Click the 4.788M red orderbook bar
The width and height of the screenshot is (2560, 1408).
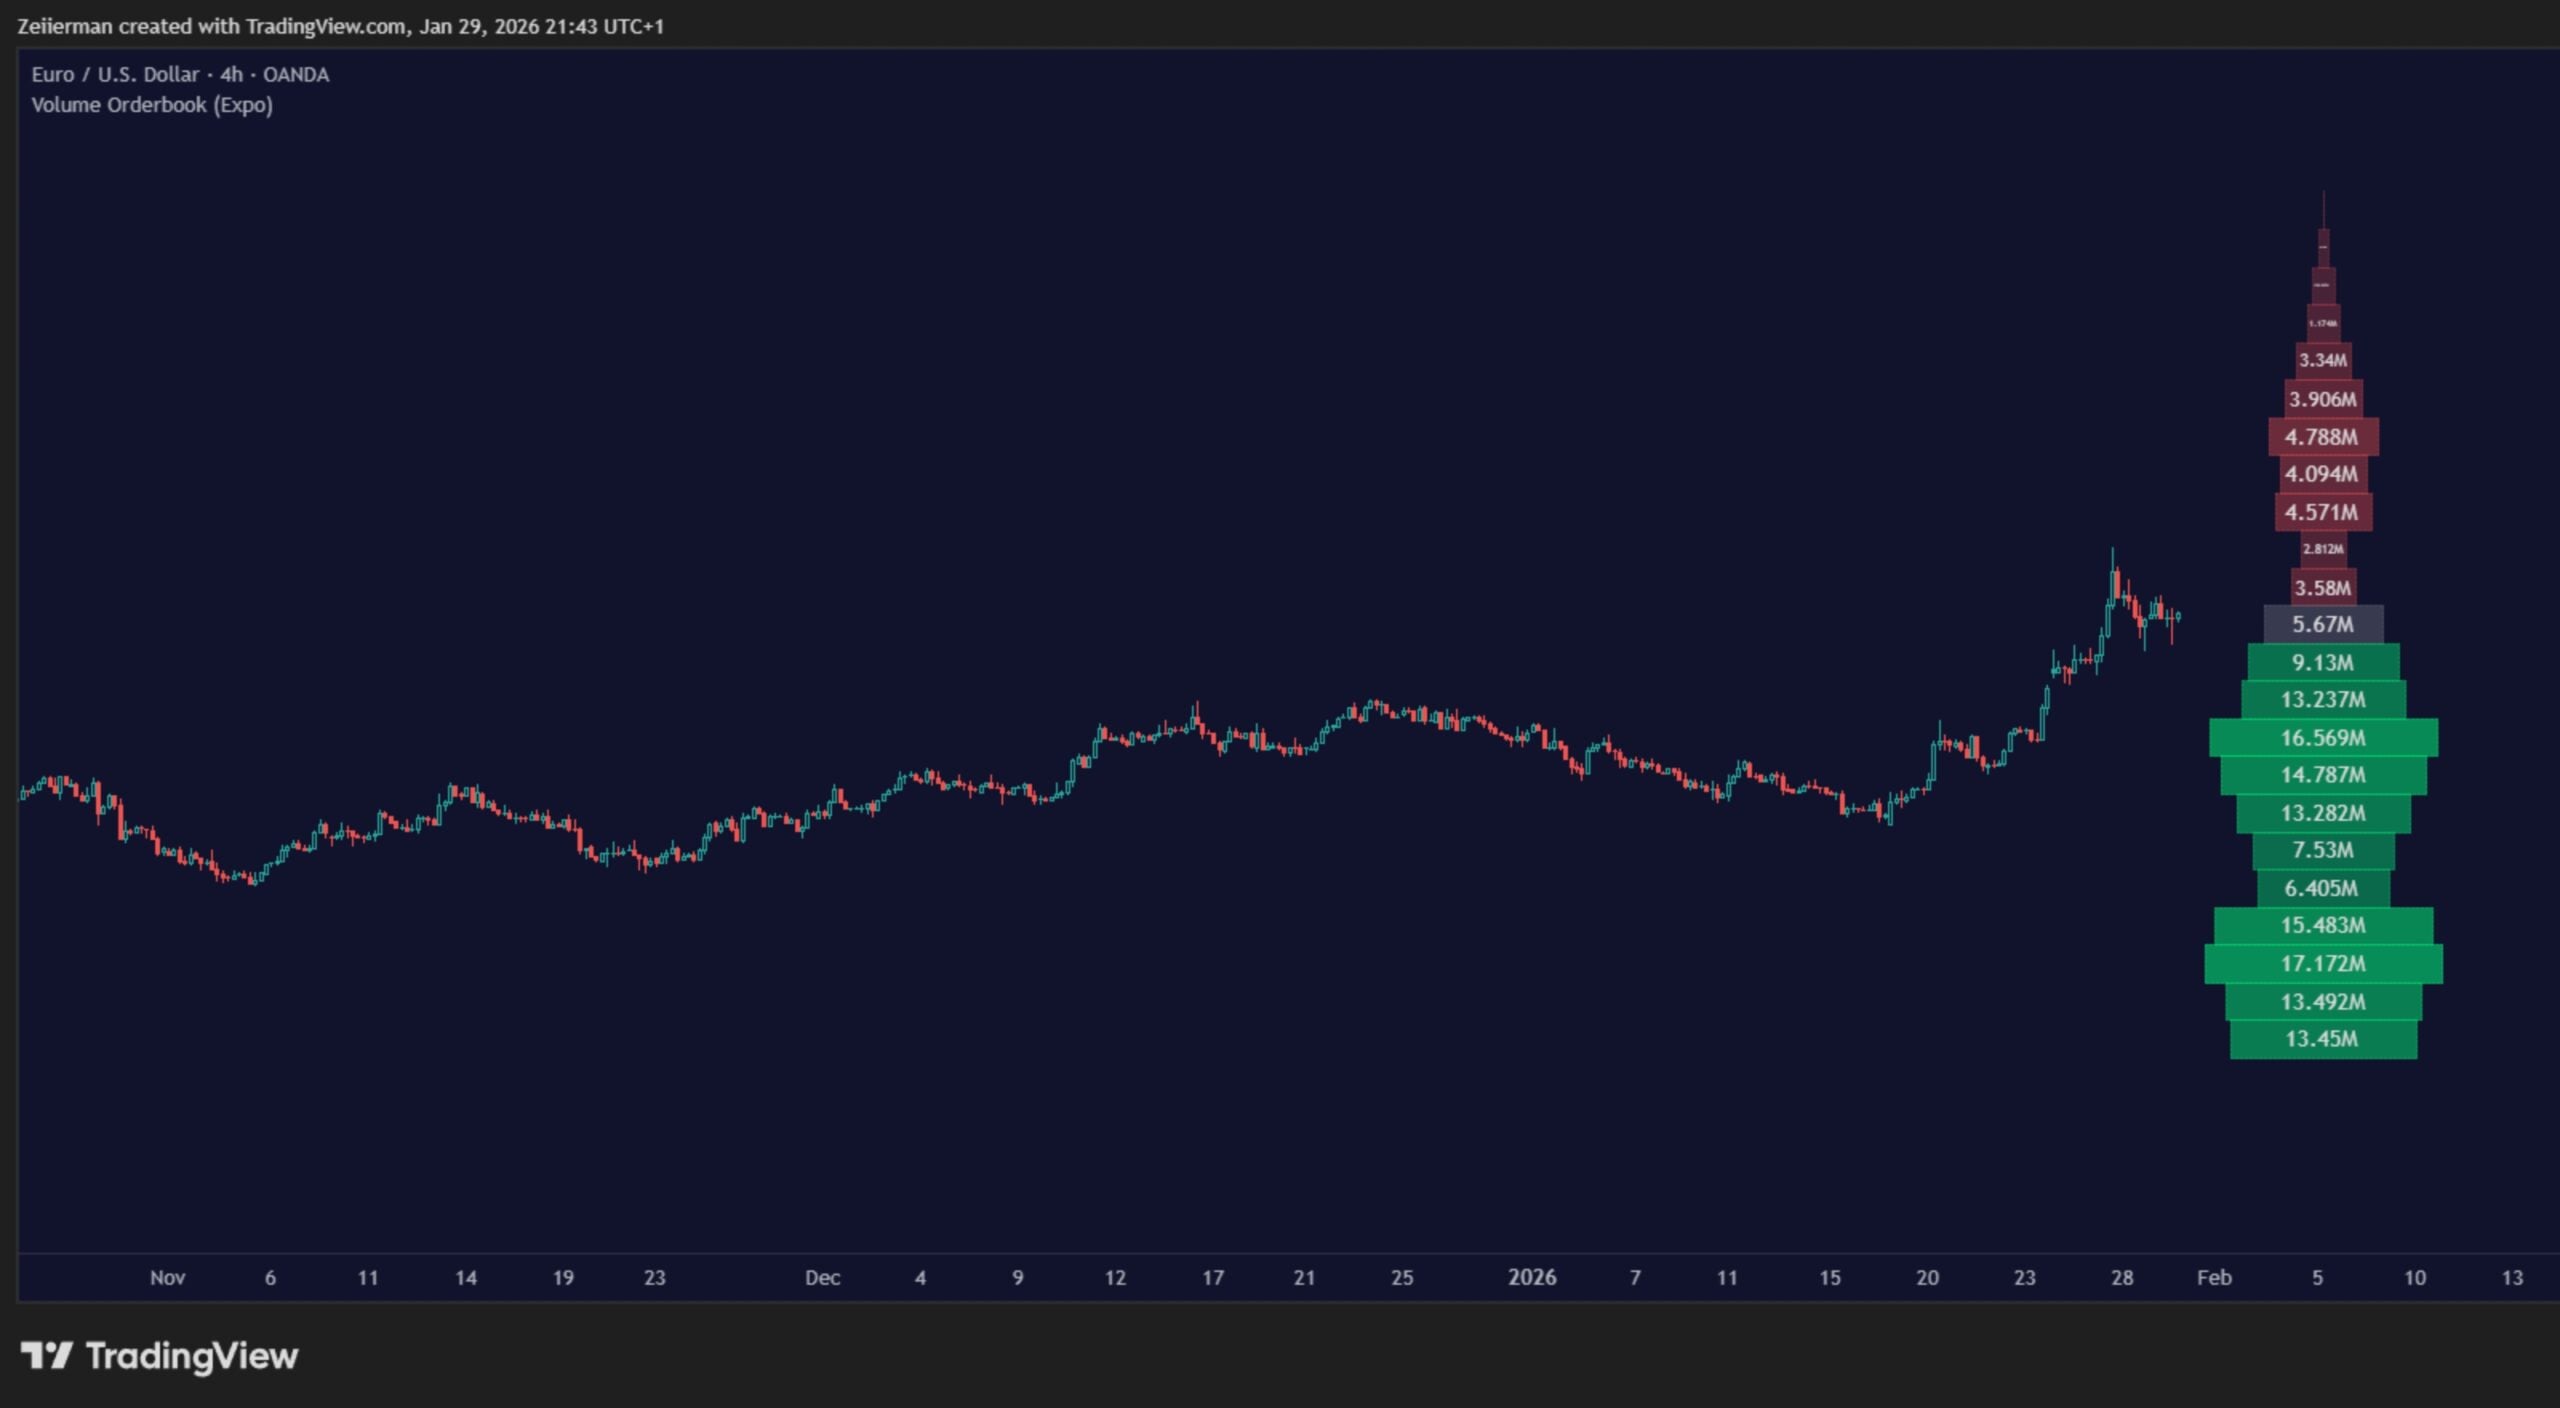[x=2323, y=437]
